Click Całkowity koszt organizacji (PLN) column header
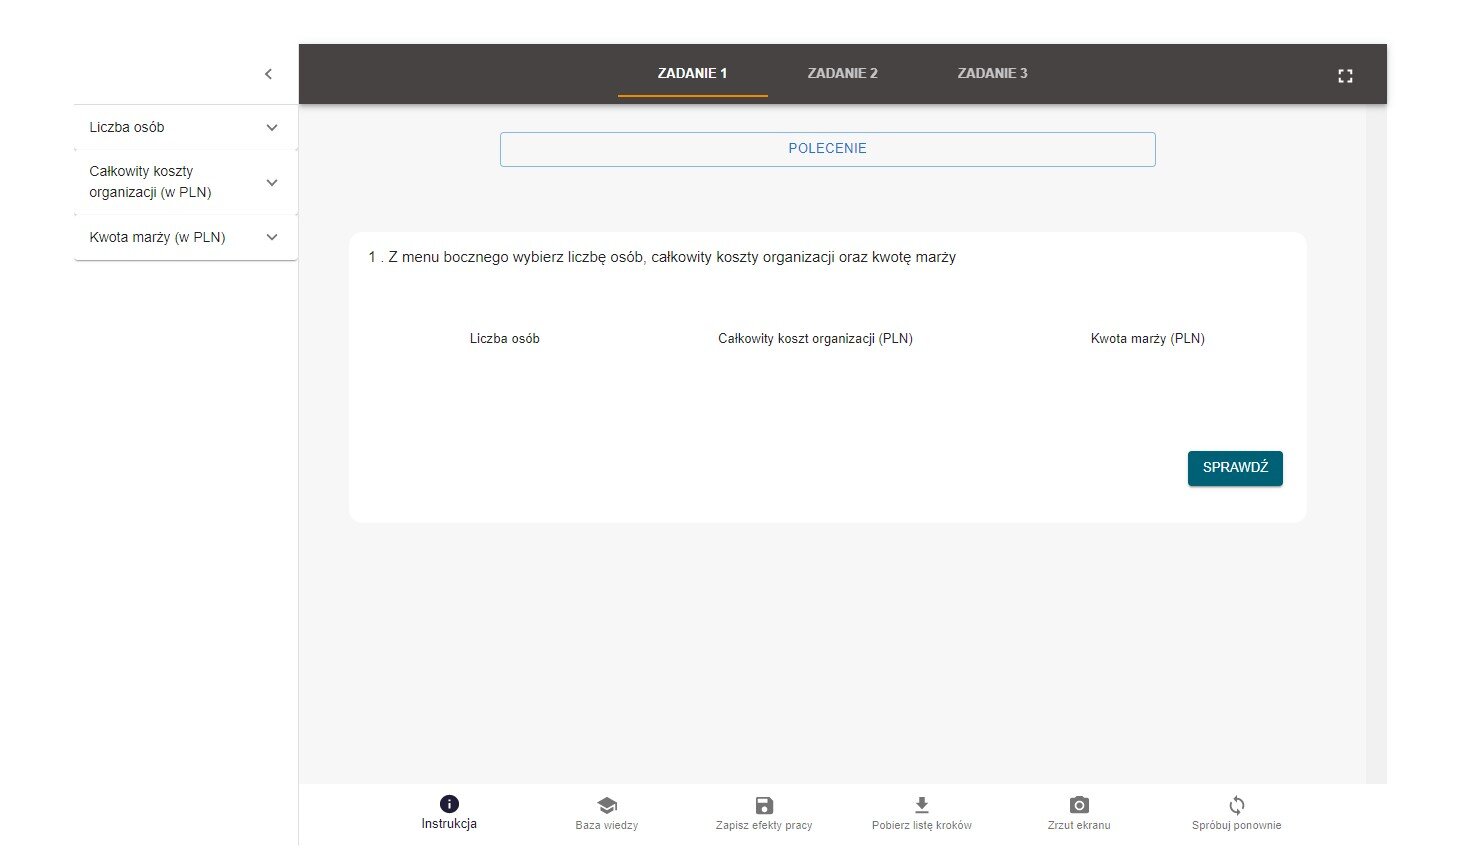 click(x=815, y=339)
